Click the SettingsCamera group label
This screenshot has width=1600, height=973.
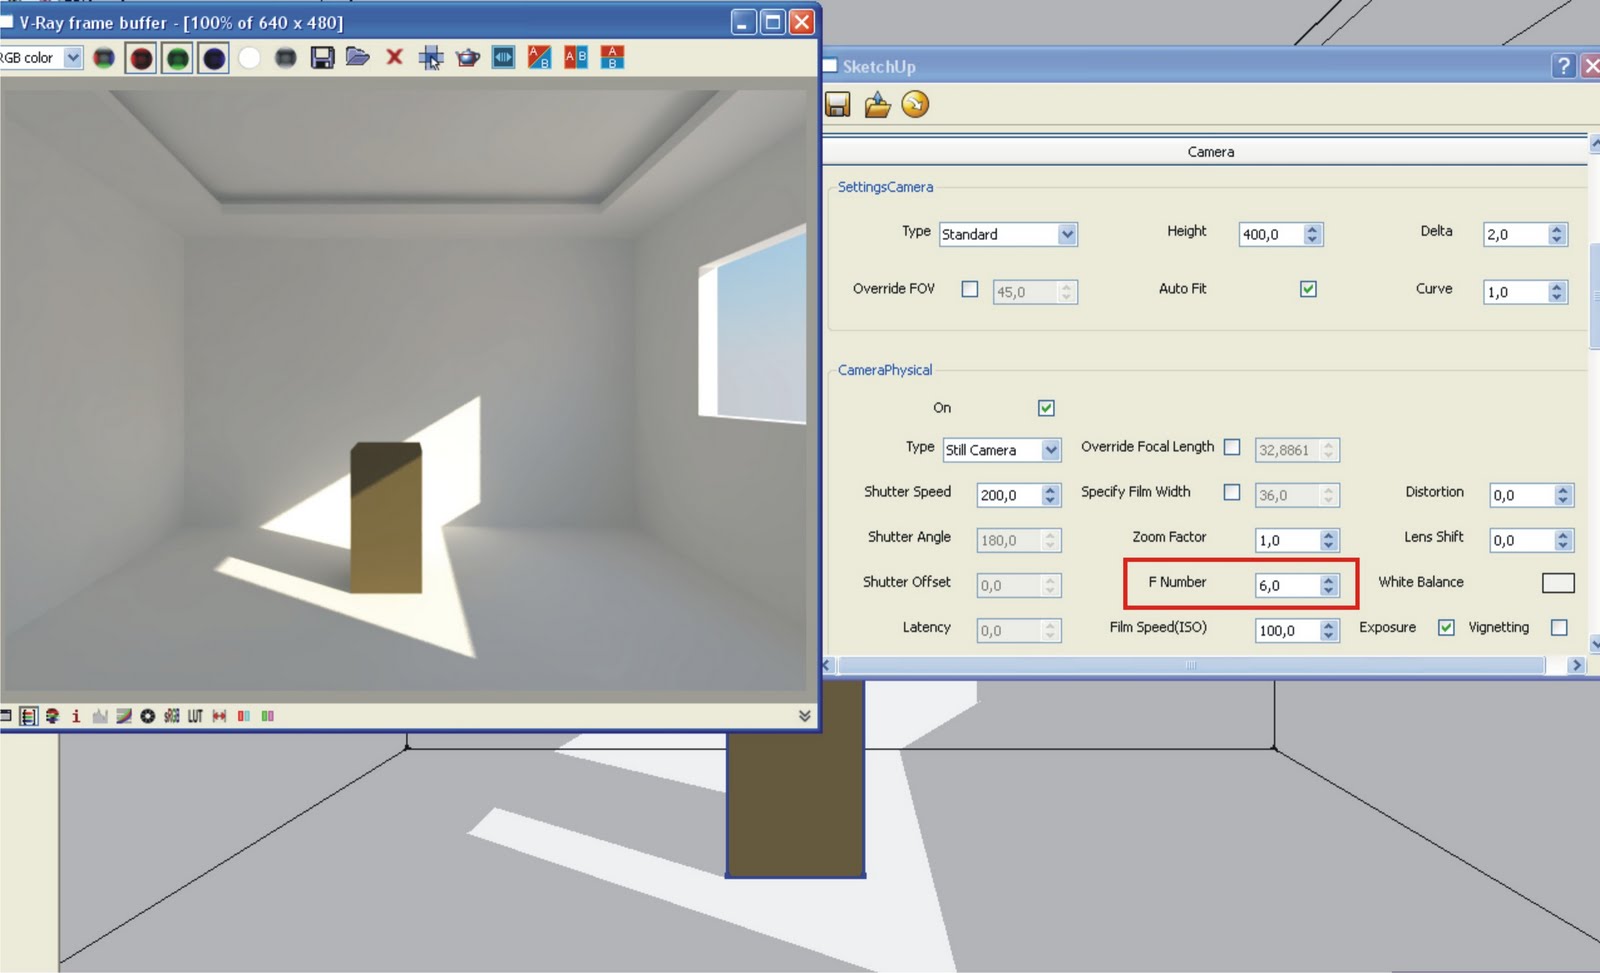click(885, 187)
